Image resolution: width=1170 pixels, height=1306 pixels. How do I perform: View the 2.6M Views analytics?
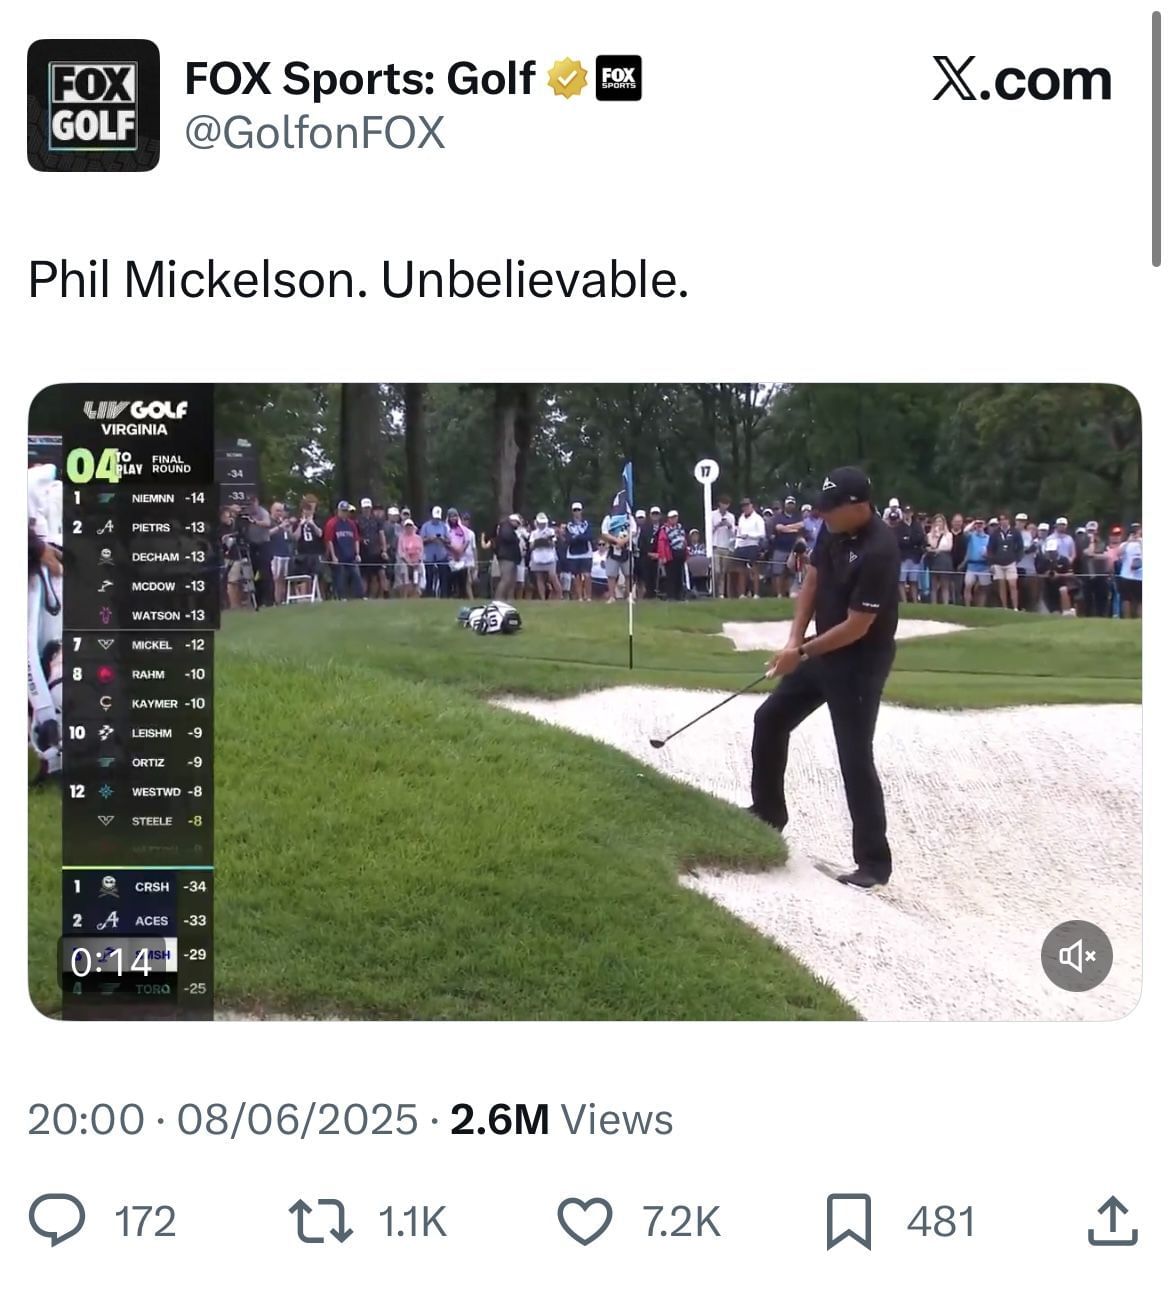tap(562, 1119)
